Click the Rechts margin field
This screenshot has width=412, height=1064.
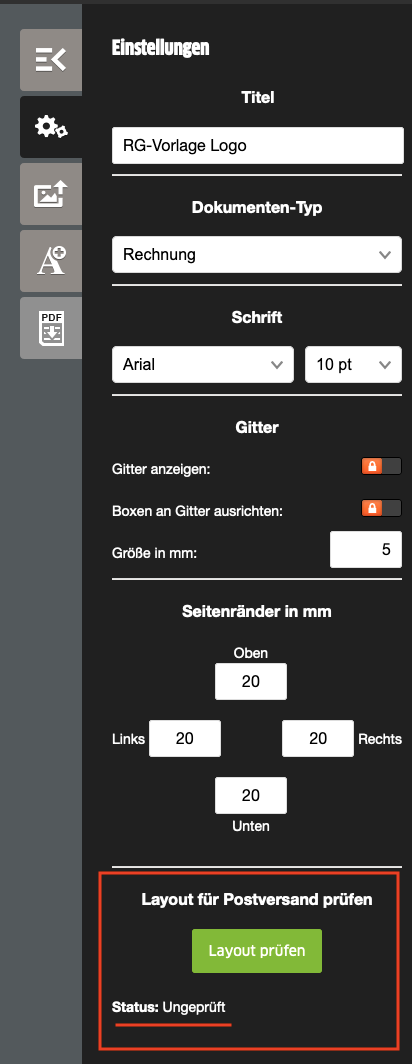[318, 738]
